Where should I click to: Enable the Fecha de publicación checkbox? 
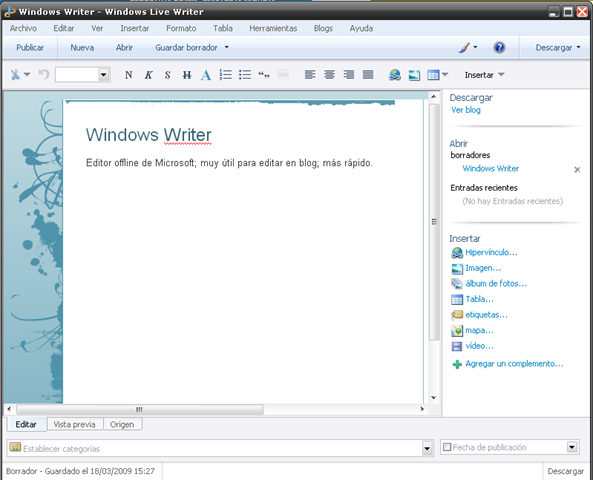coord(447,447)
